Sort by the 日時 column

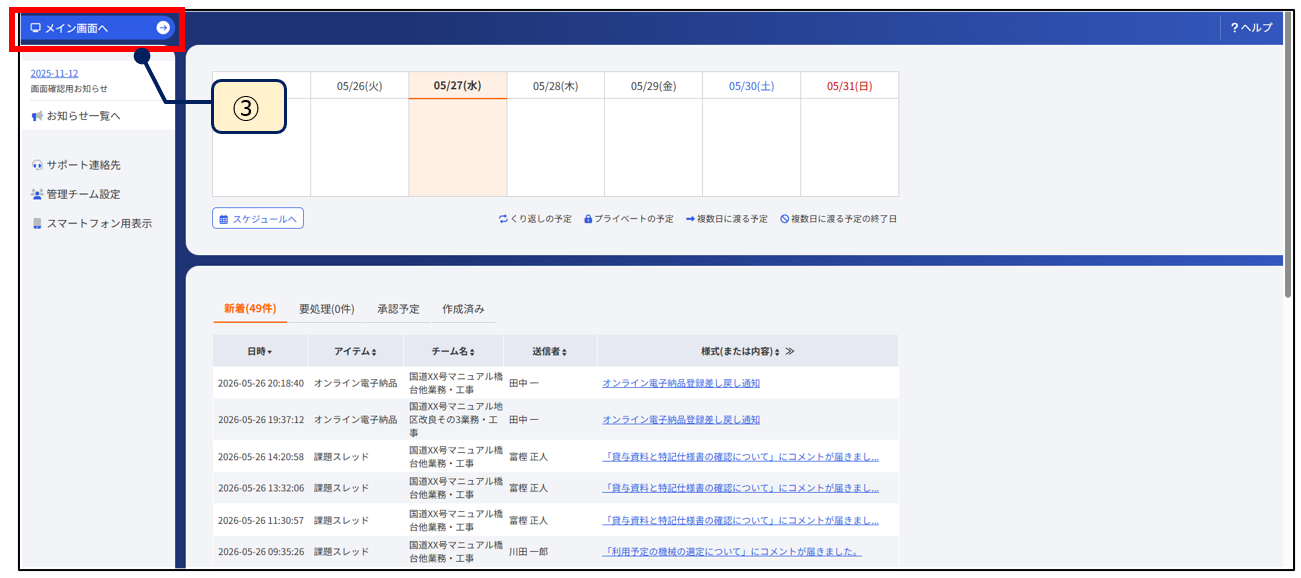(x=260, y=351)
